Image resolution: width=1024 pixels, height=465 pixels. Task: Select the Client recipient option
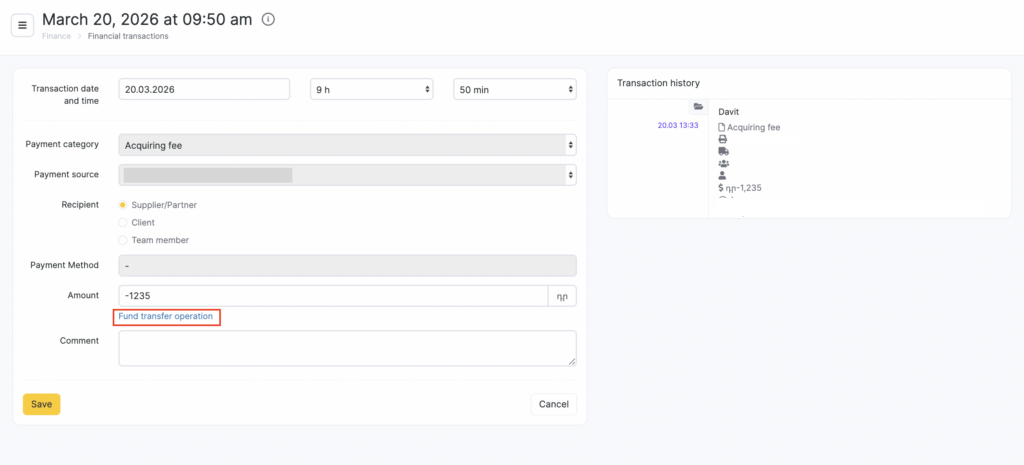tap(123, 222)
